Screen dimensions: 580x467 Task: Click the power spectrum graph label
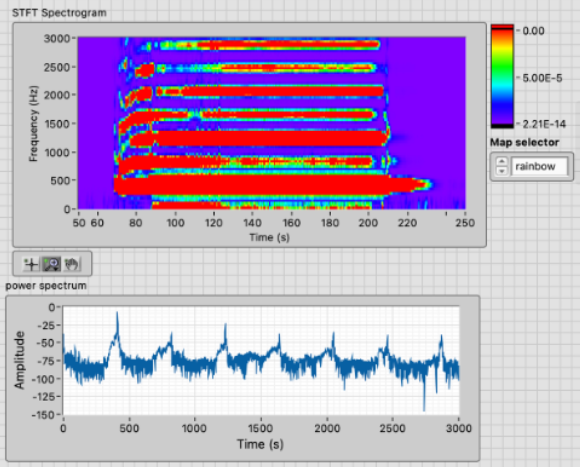[x=46, y=286]
